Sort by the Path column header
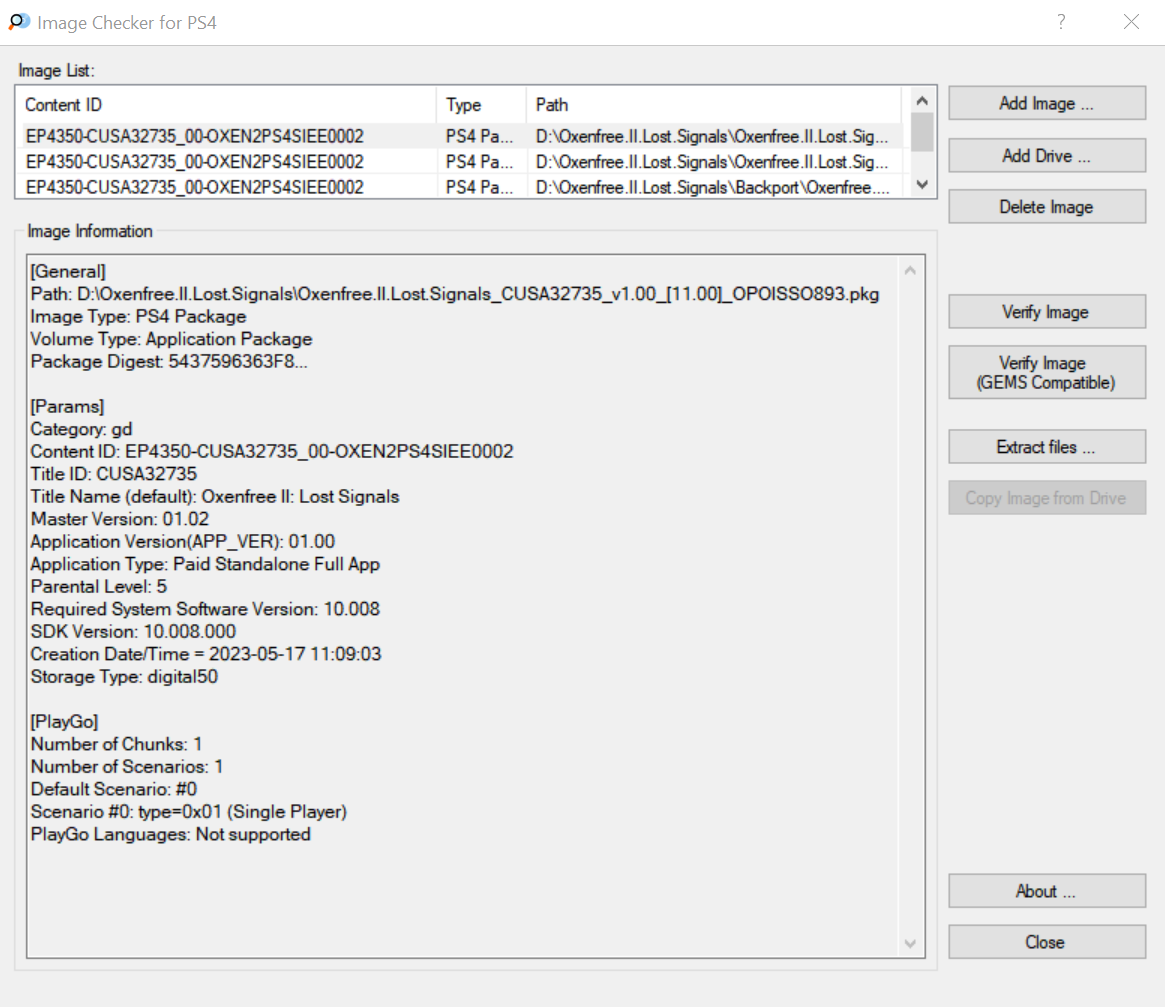The width and height of the screenshot is (1165, 1007). (714, 105)
